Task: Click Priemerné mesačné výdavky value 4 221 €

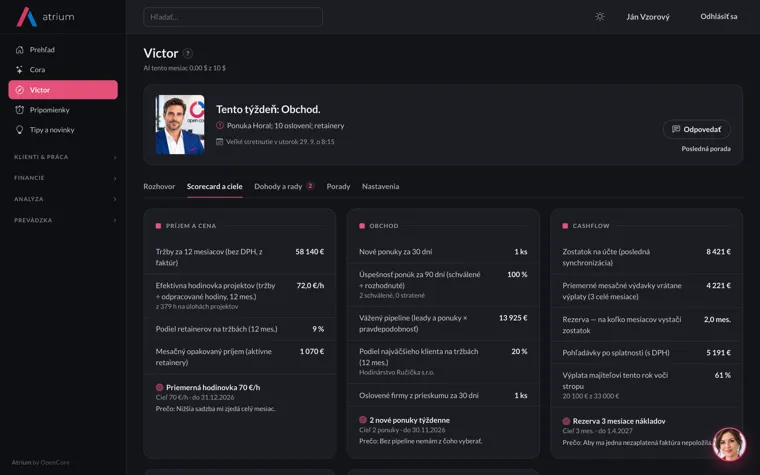Action: coord(718,285)
